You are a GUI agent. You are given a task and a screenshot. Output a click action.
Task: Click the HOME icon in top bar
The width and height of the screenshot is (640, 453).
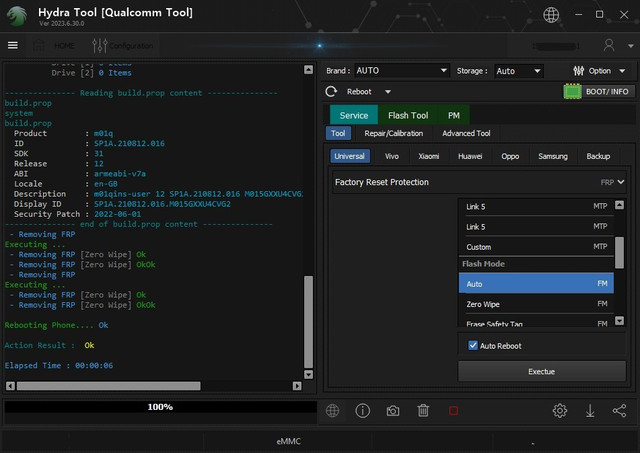[x=39, y=45]
